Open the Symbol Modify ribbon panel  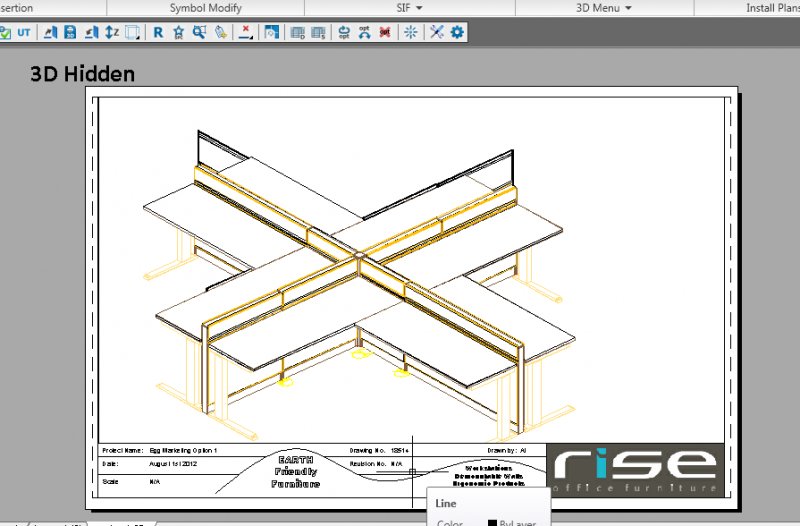point(206,8)
